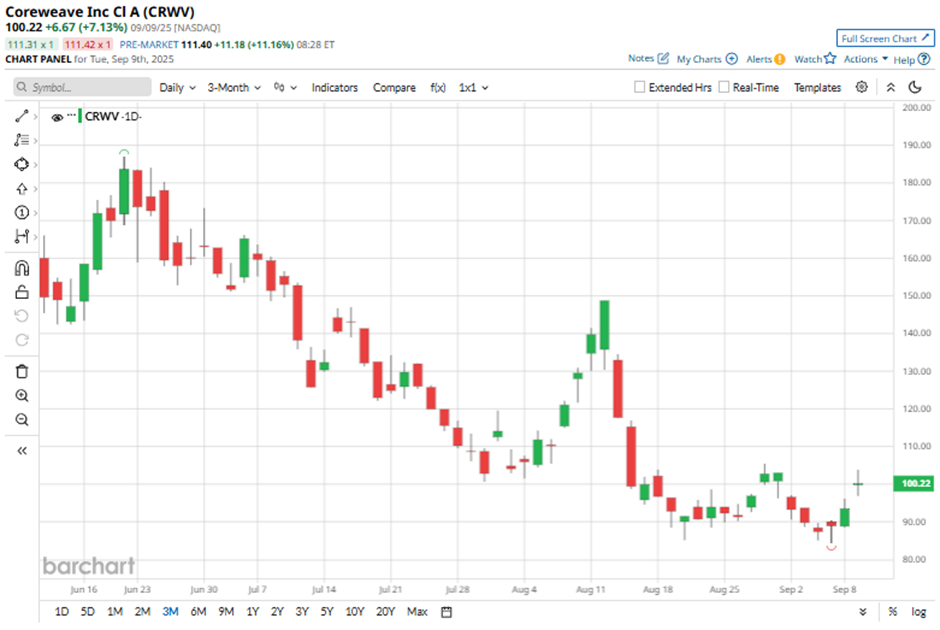Select the 5Y range tab
This screenshot has width=940, height=630.
pyautogui.click(x=327, y=611)
